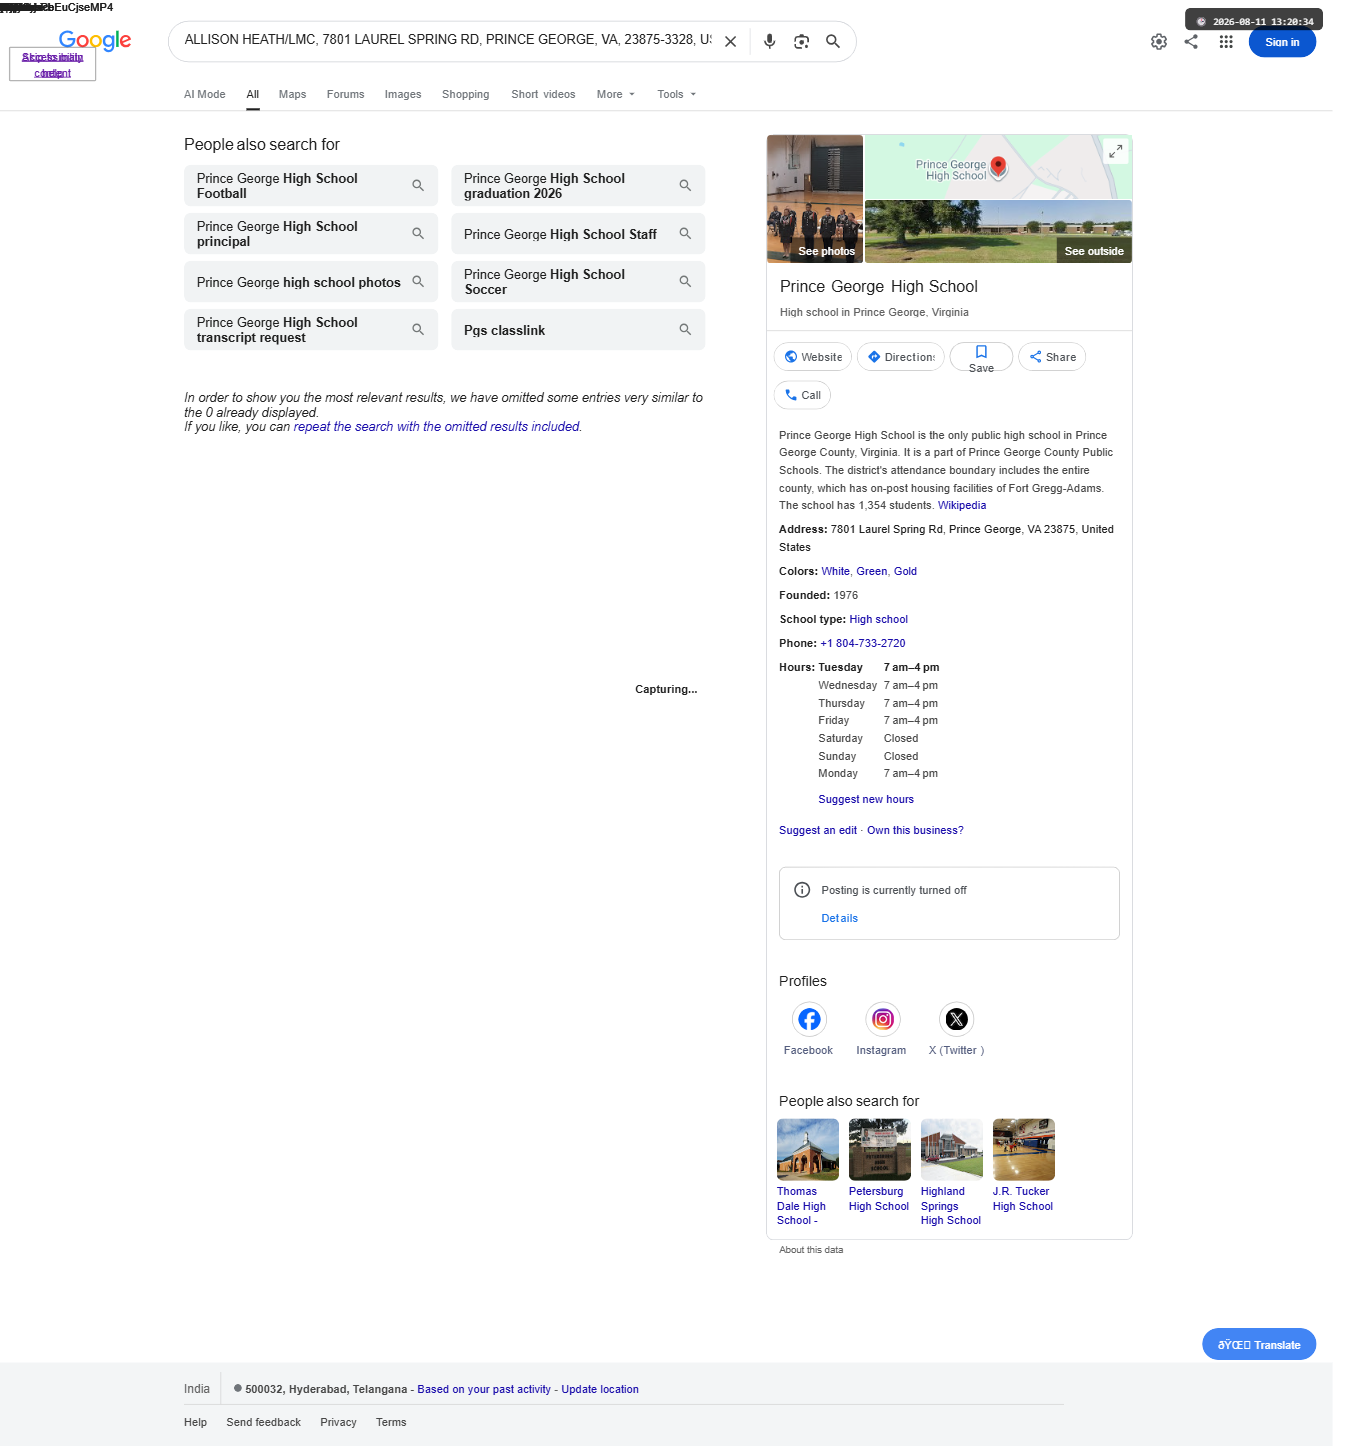
Task: Click Update location in footer
Action: point(600,1390)
